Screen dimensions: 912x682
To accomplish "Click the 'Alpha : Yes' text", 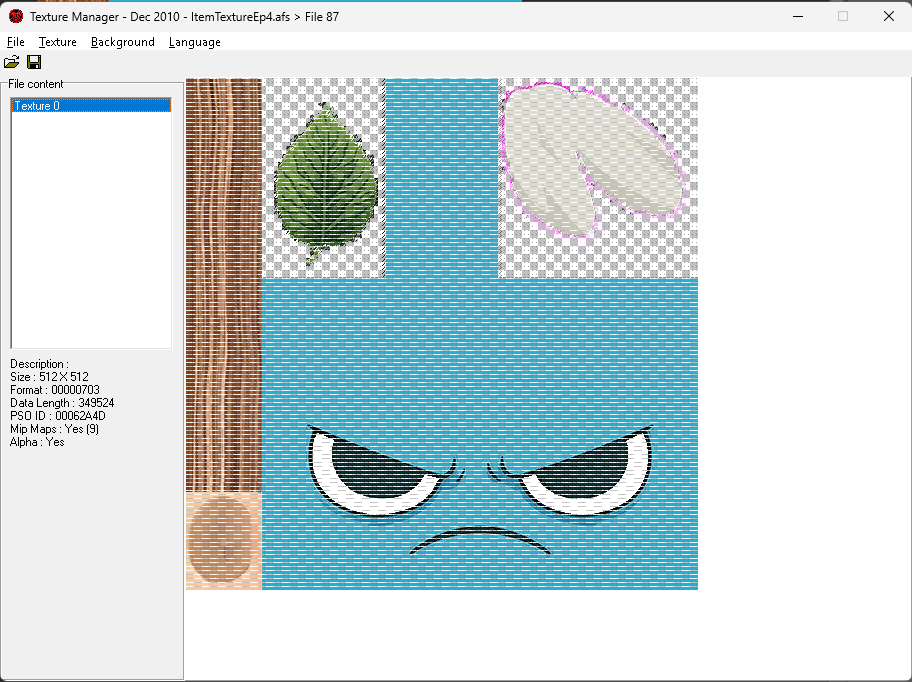I will [37, 442].
